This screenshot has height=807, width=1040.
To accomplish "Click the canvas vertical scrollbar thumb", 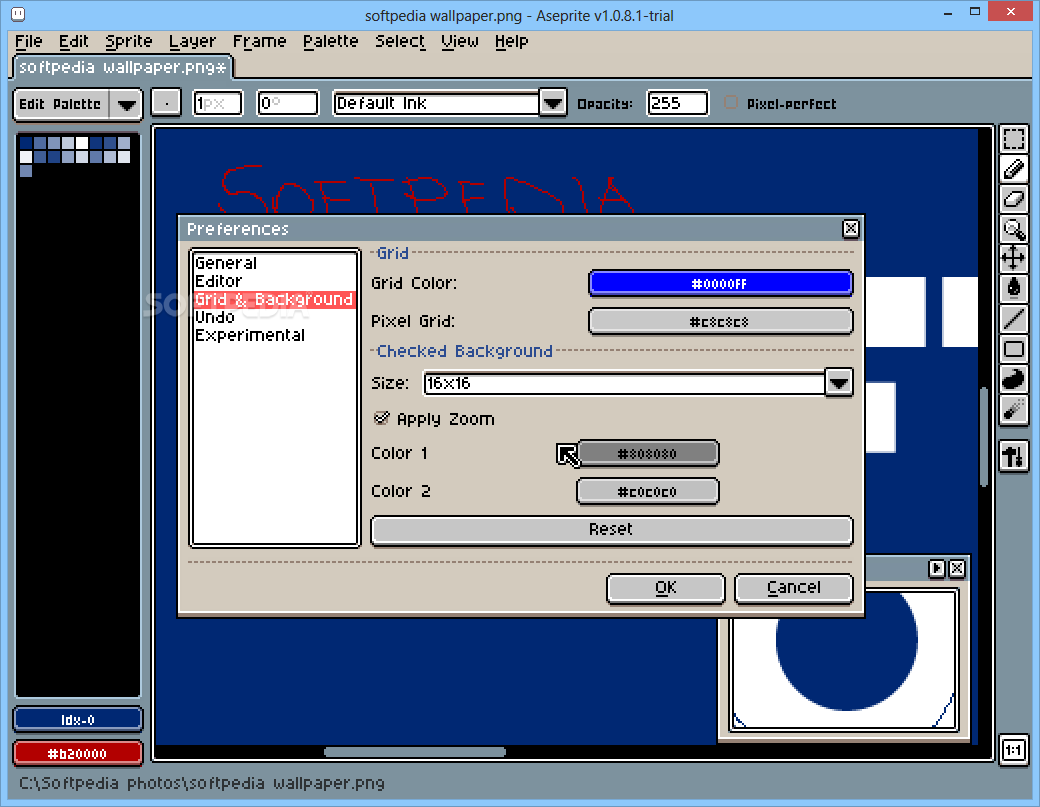I will 984,437.
